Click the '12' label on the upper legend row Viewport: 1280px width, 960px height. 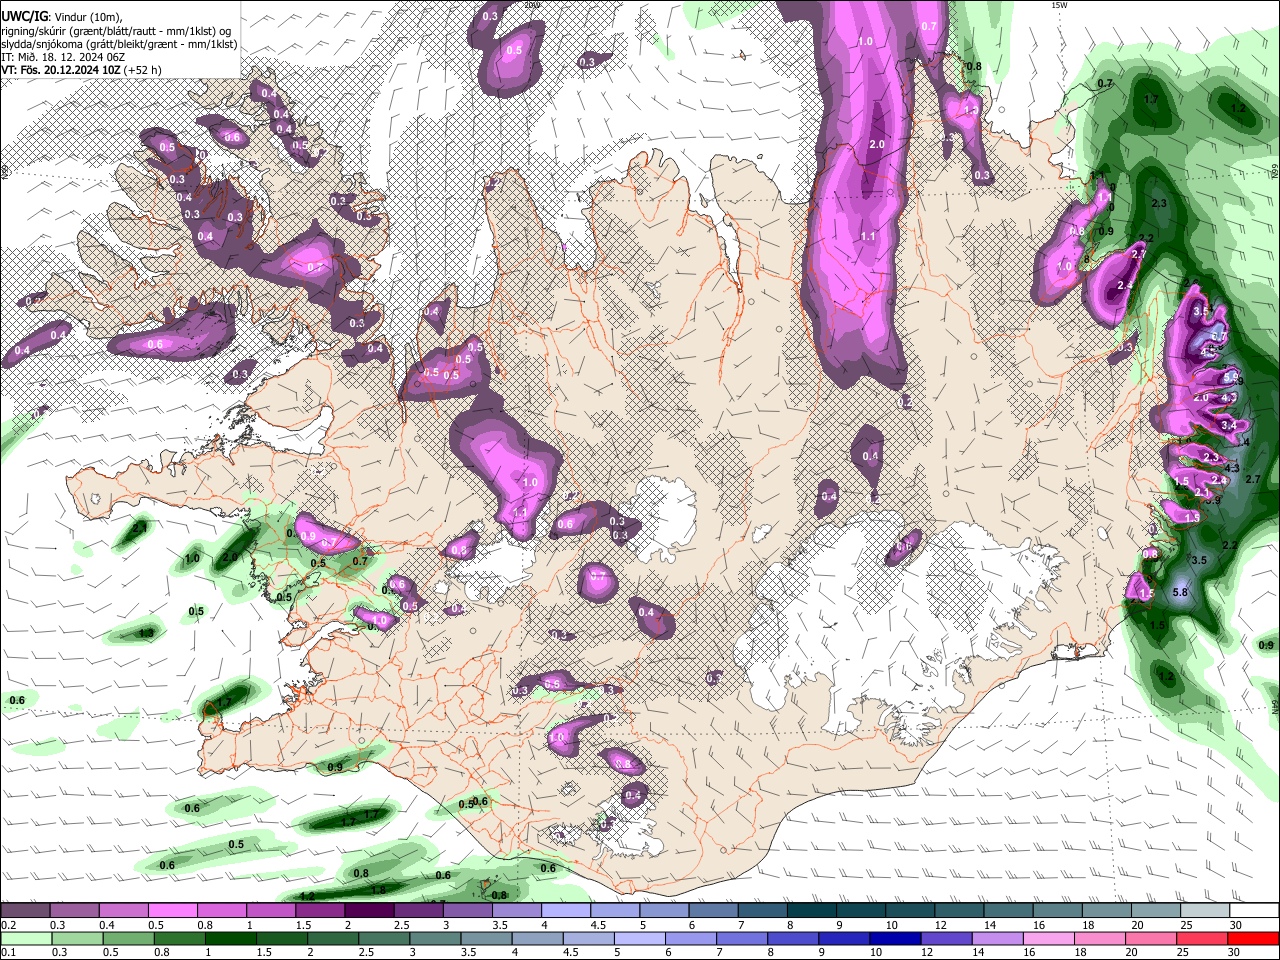(x=941, y=925)
